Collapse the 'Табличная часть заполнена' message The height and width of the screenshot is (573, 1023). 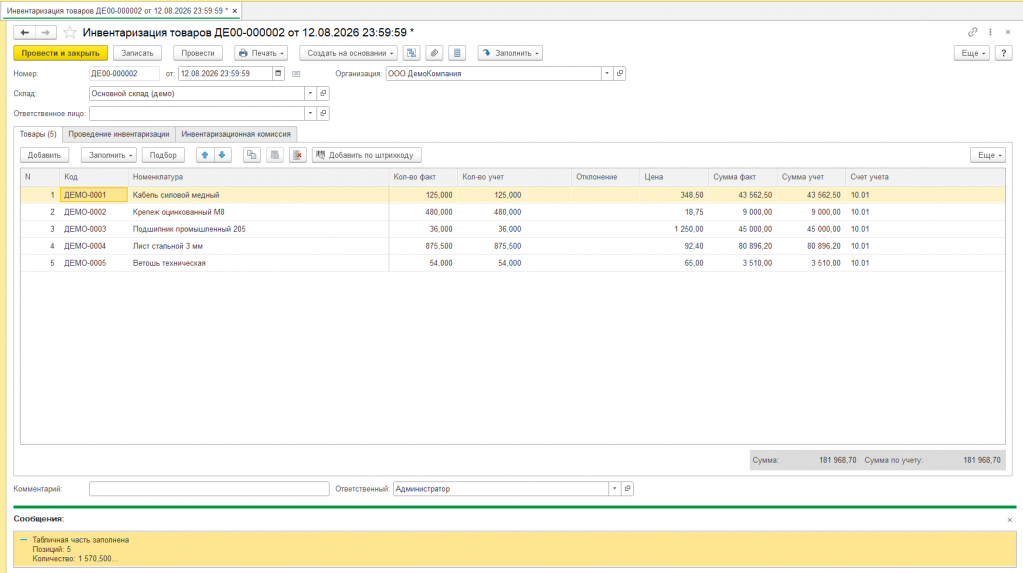(x=23, y=540)
